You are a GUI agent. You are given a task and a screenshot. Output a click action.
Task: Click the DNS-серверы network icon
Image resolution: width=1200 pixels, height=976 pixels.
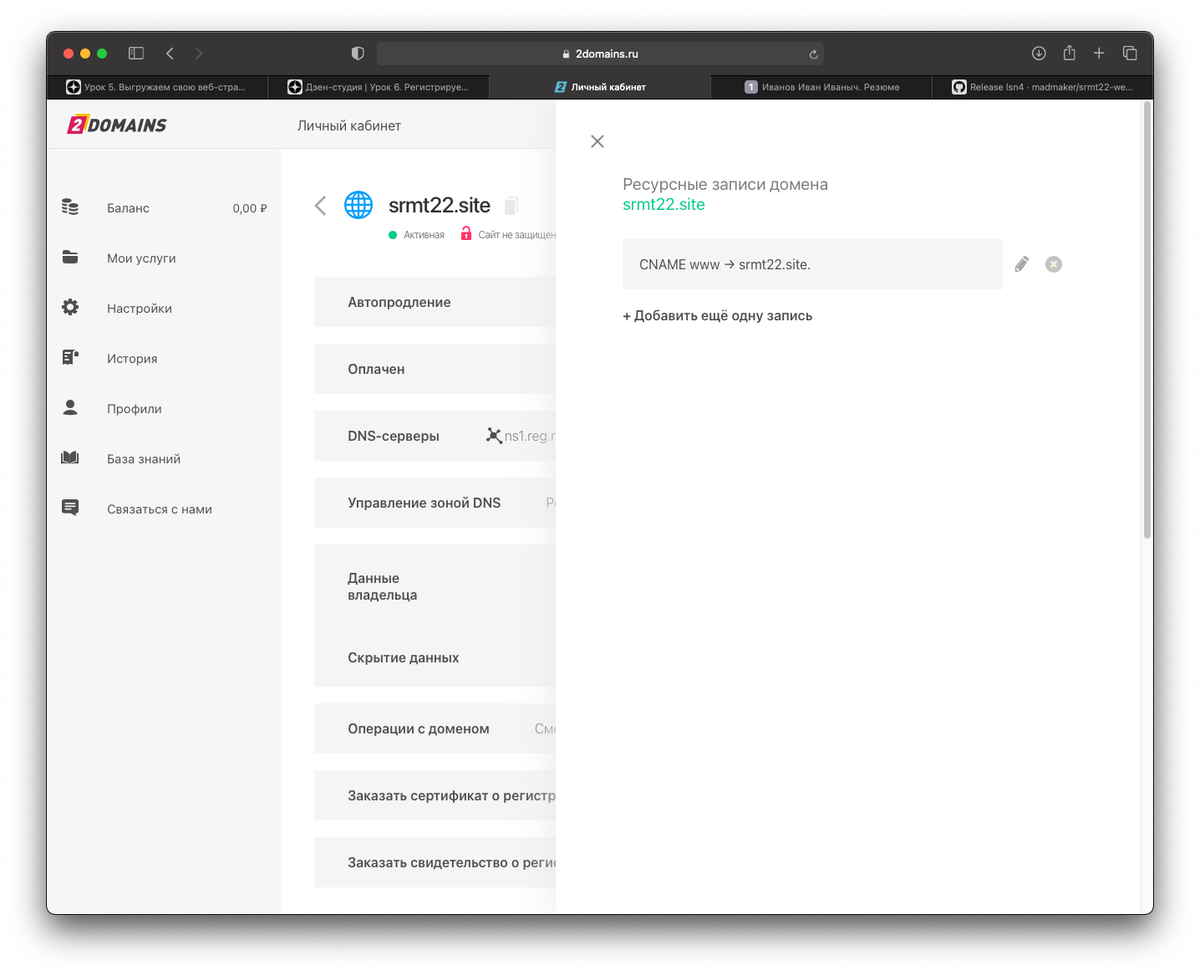[x=493, y=436]
